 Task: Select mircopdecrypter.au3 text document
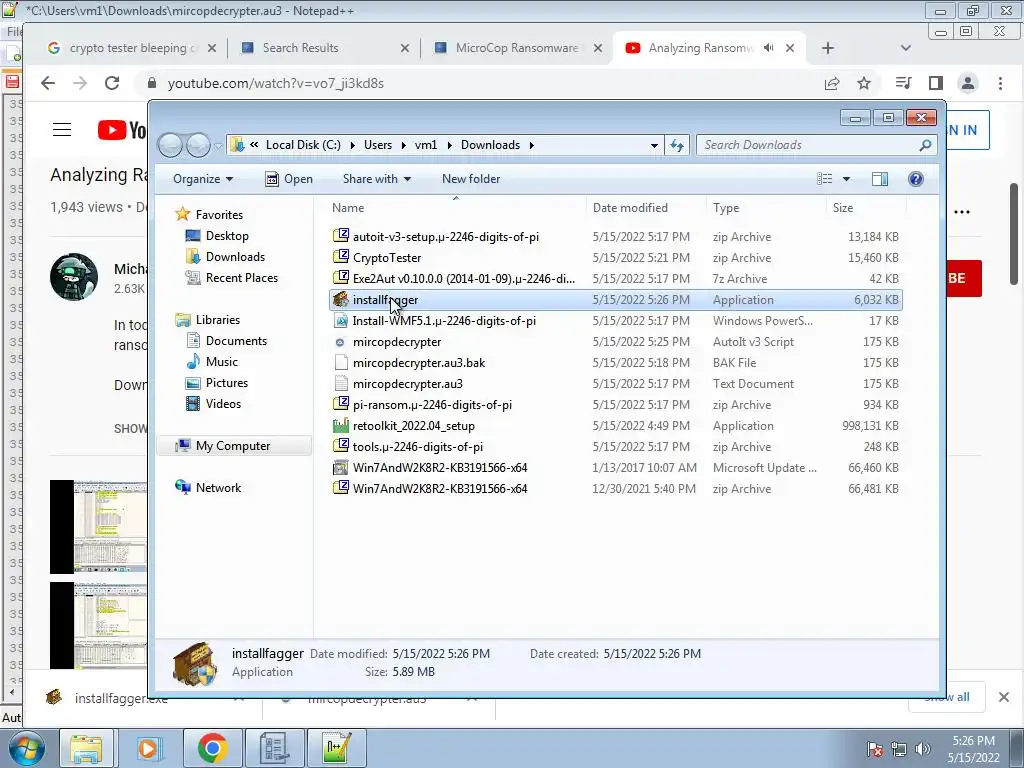[616, 383]
